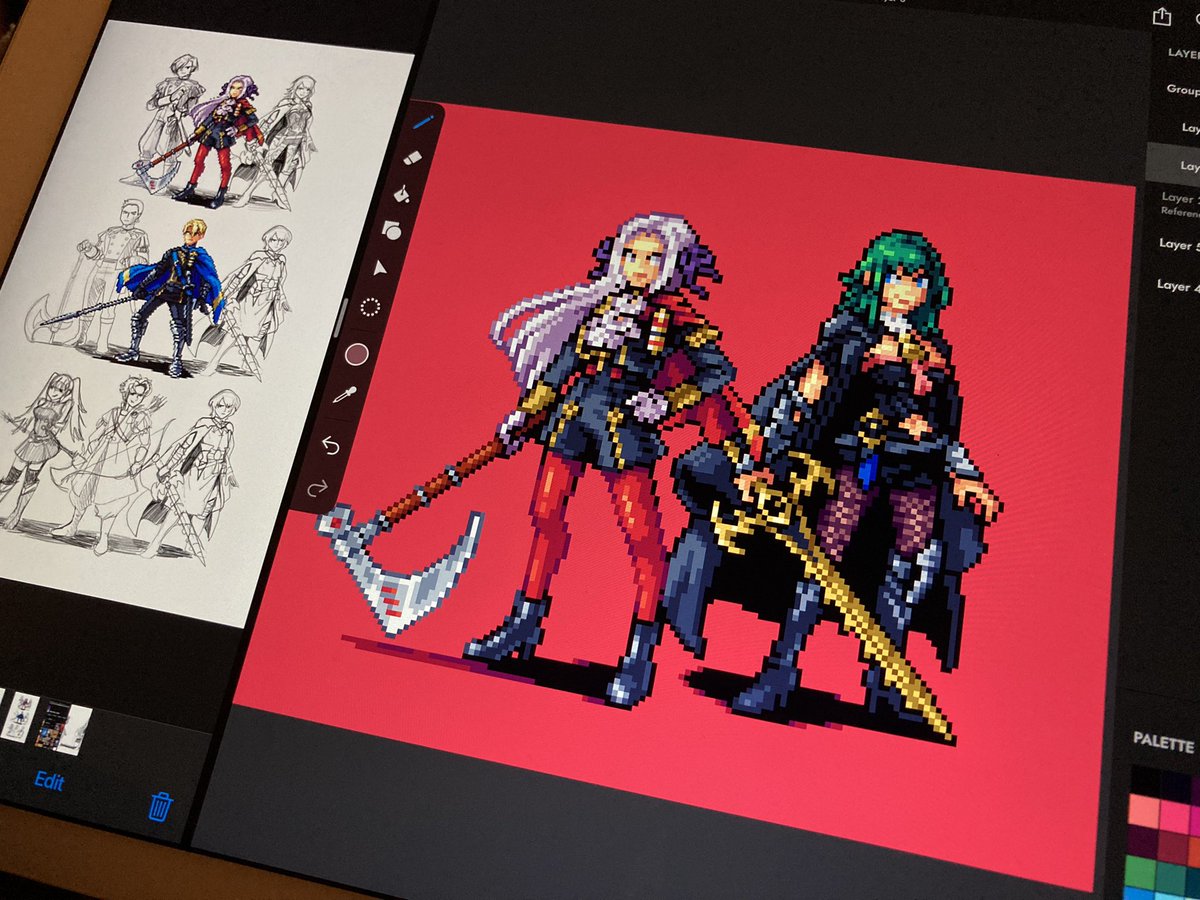The image size is (1200, 900).
Task: Open the dark screenshot thumbnail in Photos strip
Action: click(63, 728)
